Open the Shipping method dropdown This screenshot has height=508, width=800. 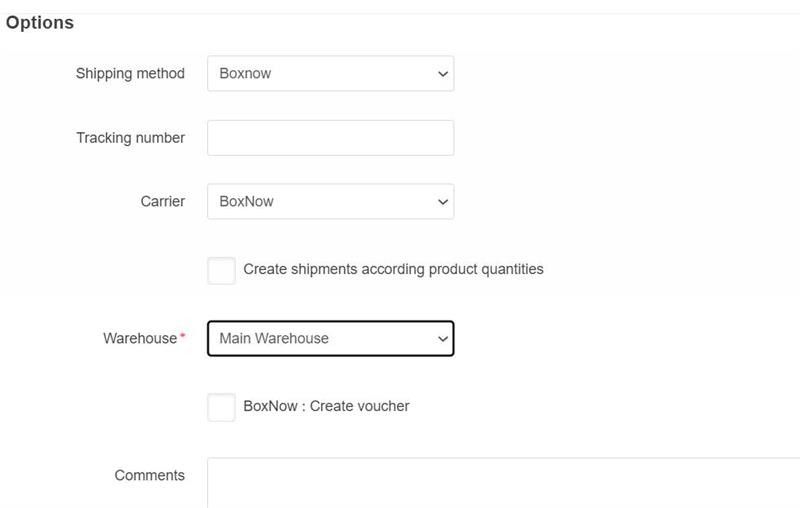click(330, 73)
